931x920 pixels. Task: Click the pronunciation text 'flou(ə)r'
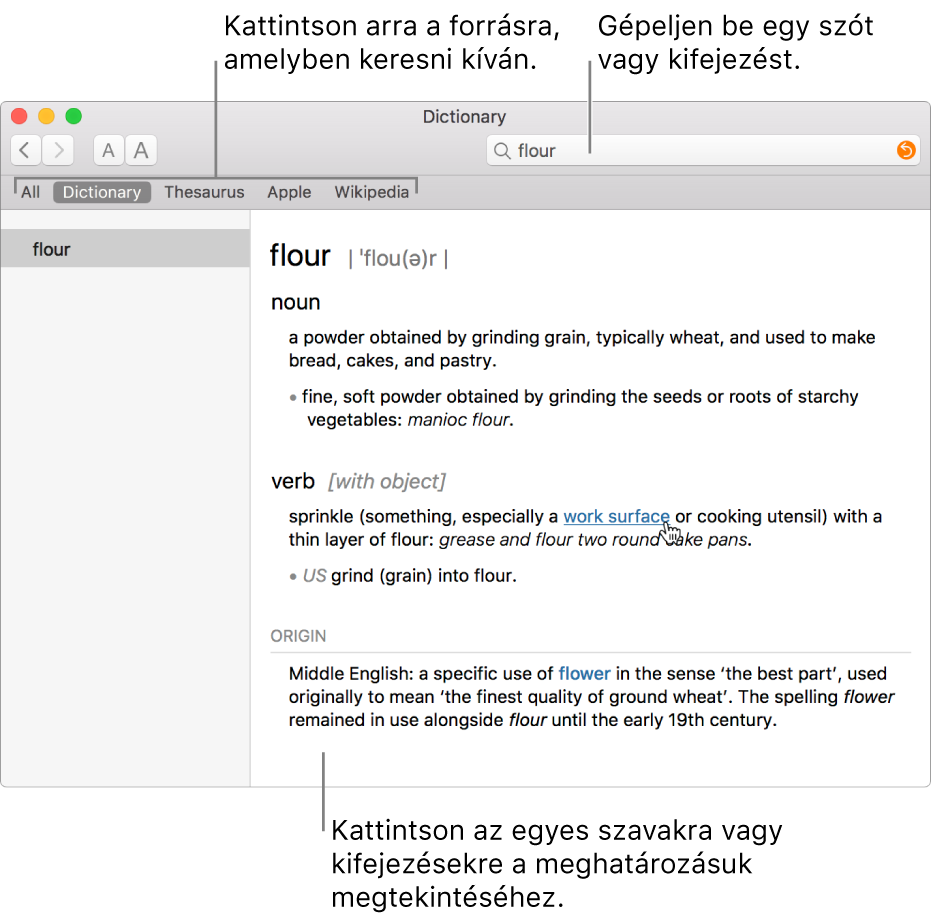pyautogui.click(x=398, y=258)
